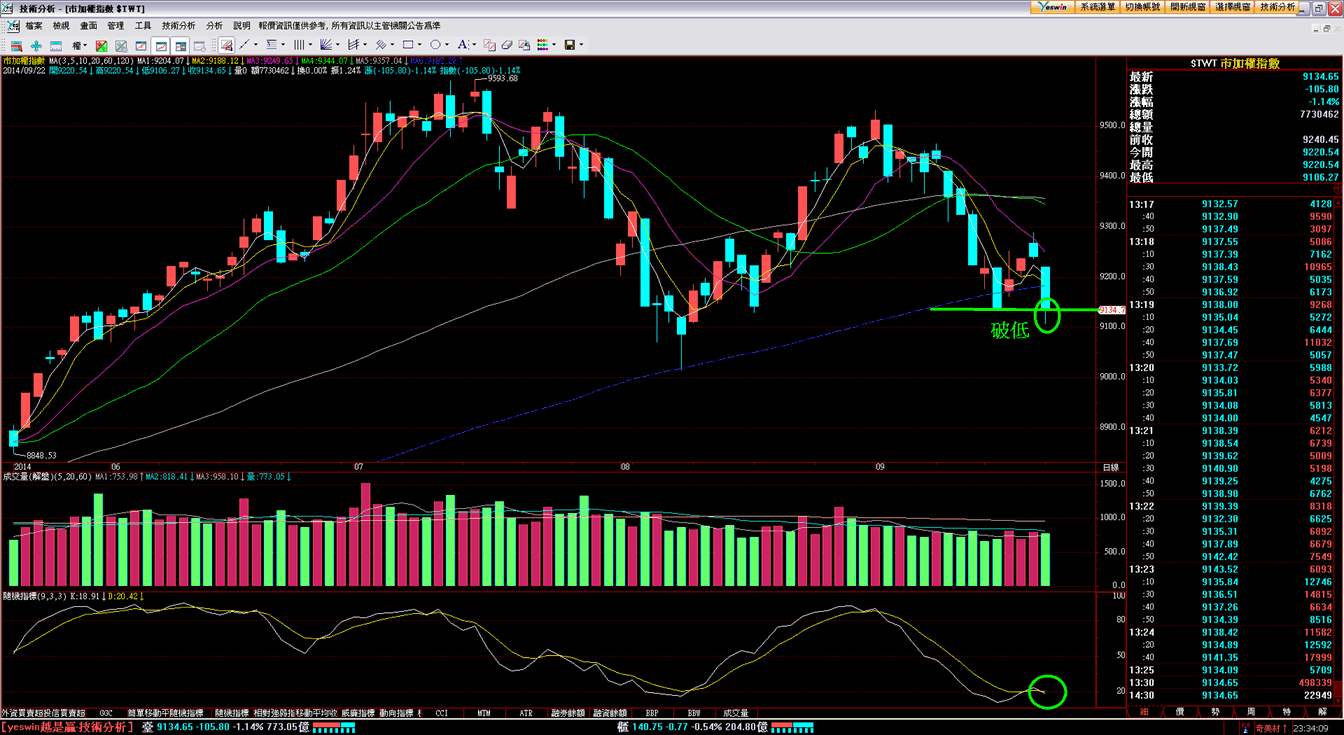Select the fan lines drawing tool
Viewport: 1344px width, 735px height.
click(325, 45)
